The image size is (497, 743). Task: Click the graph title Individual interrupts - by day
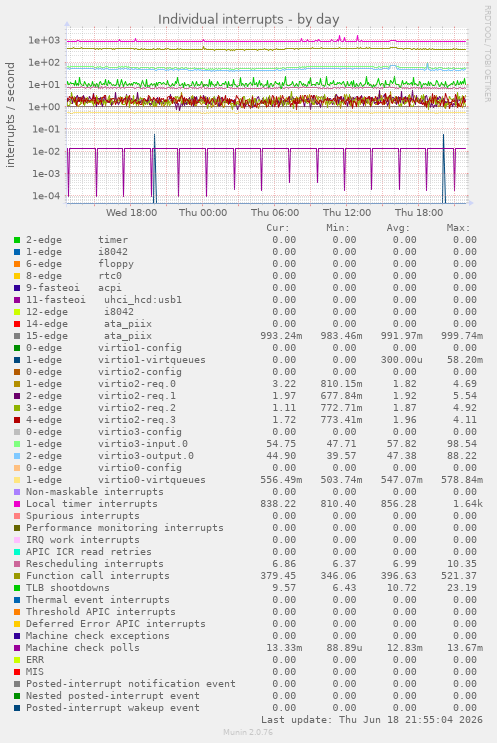click(248, 19)
